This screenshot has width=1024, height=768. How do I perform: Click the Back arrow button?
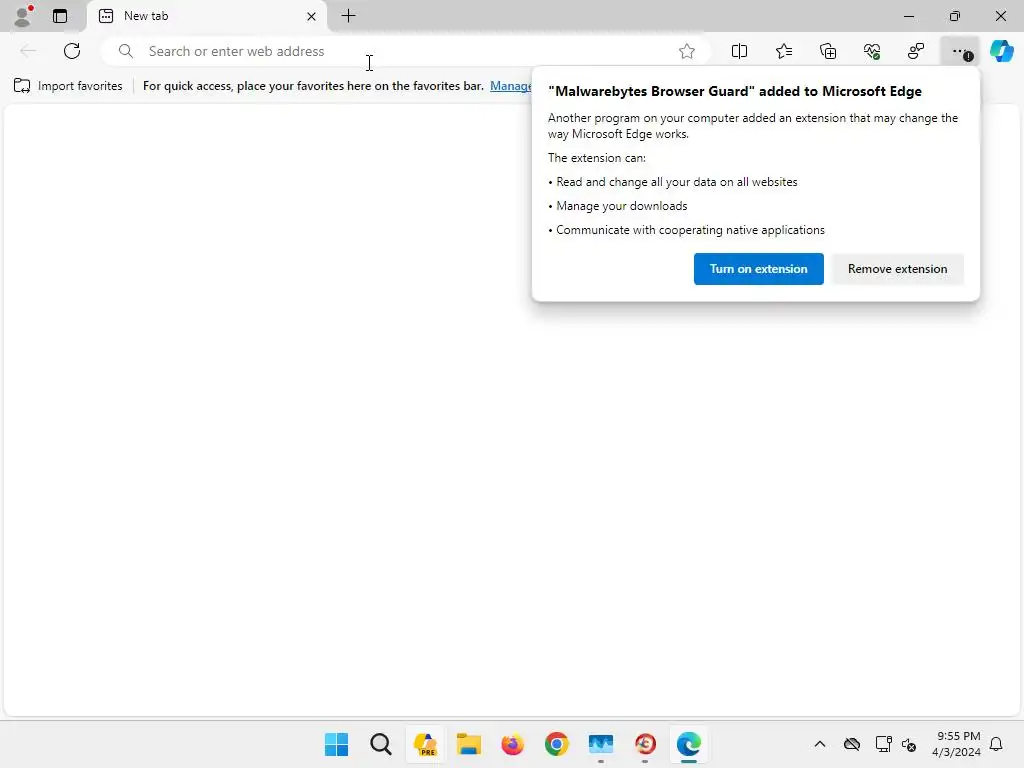coord(28,51)
